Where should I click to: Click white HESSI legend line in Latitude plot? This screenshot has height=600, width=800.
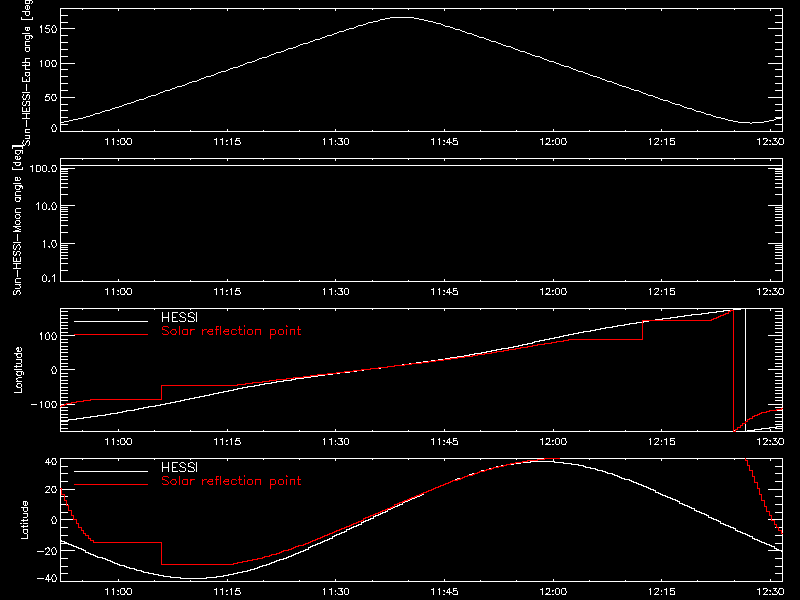[111, 471]
